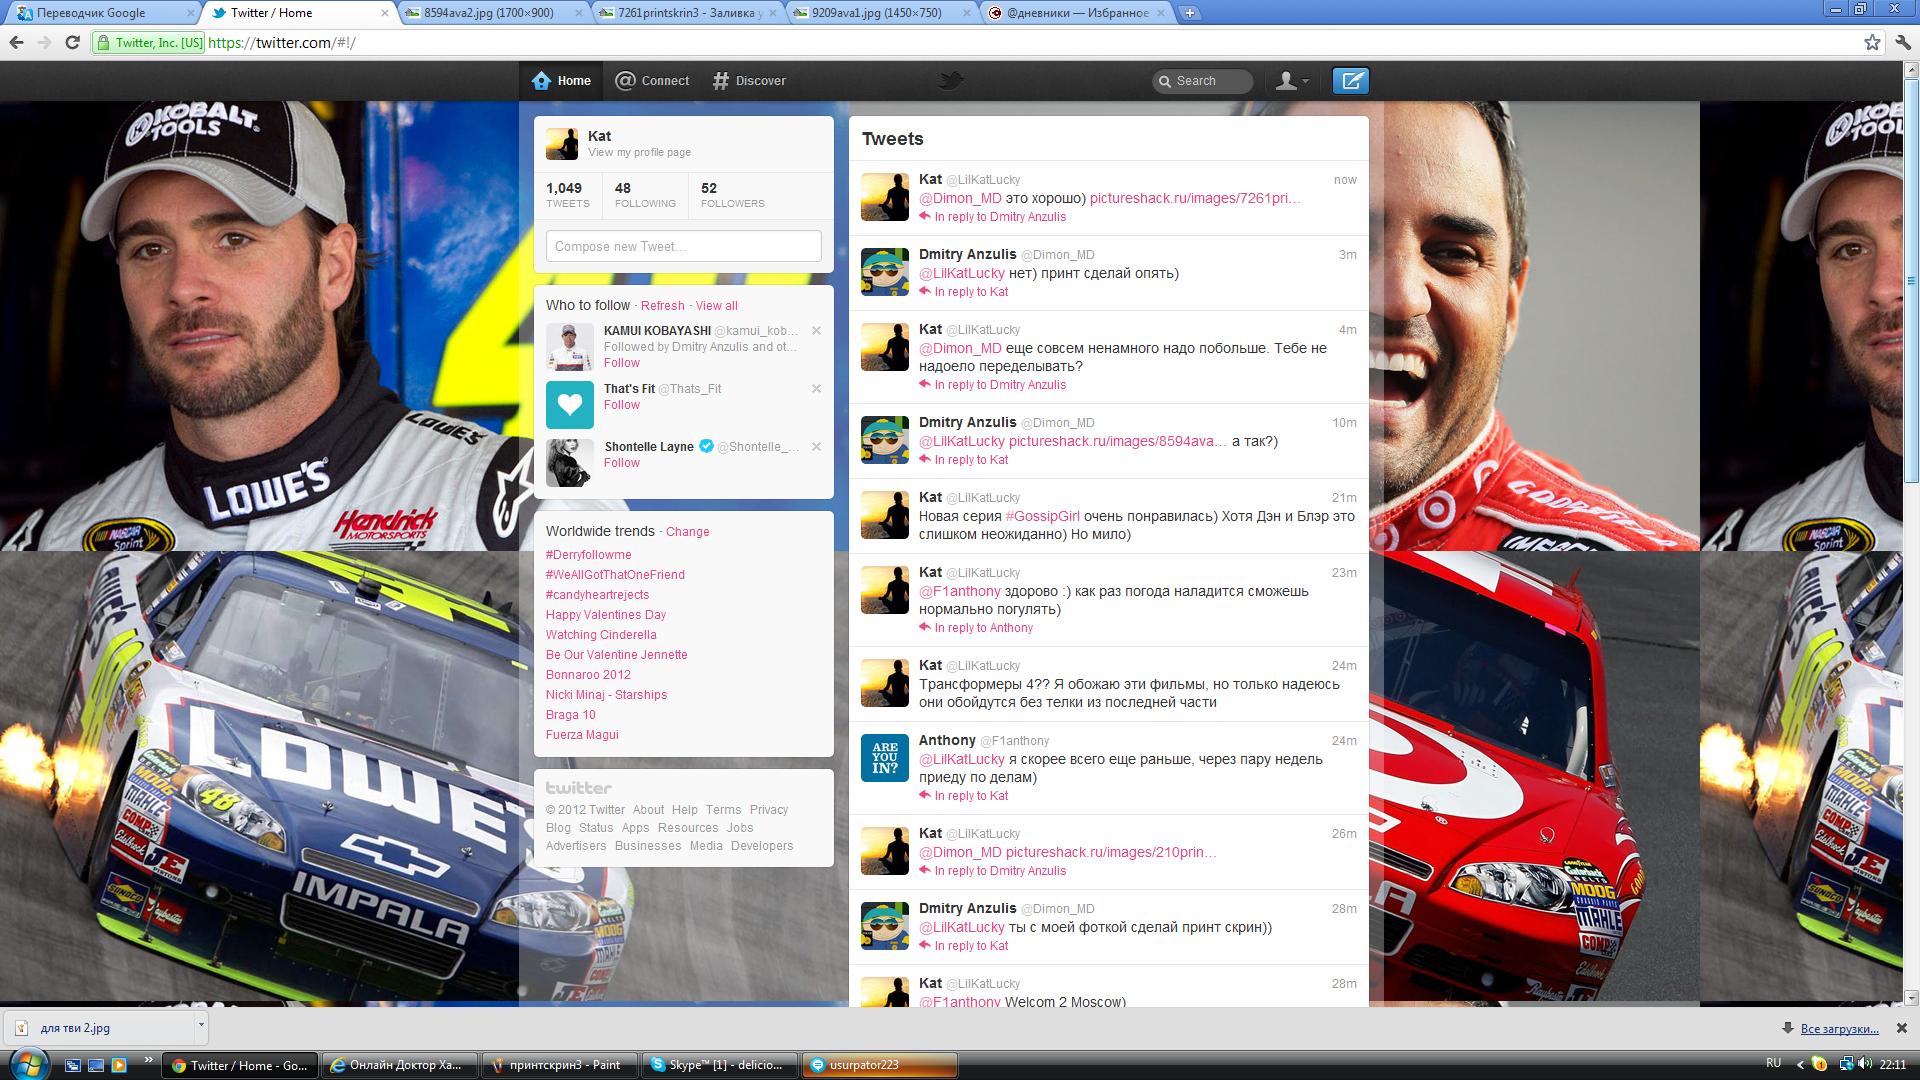
Task: Click the Twitter footer logo
Action: pyautogui.click(x=579, y=788)
